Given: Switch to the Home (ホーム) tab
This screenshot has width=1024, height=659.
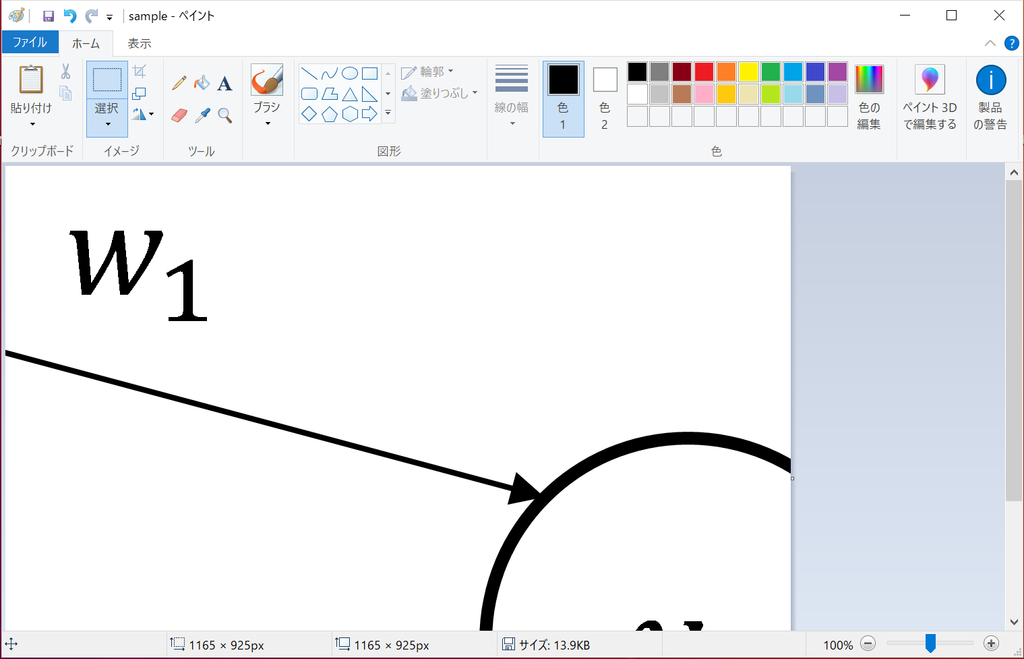Looking at the screenshot, I should (x=86, y=43).
